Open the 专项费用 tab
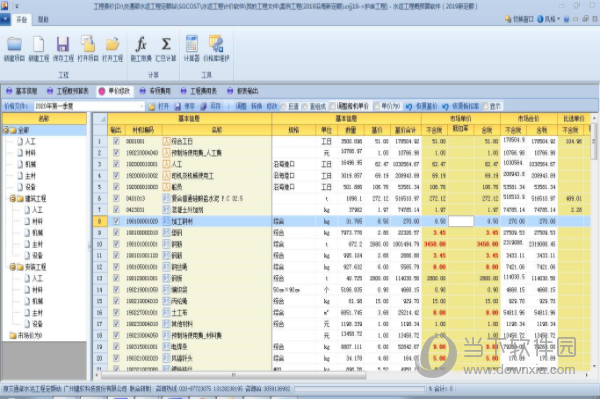 tap(155, 91)
